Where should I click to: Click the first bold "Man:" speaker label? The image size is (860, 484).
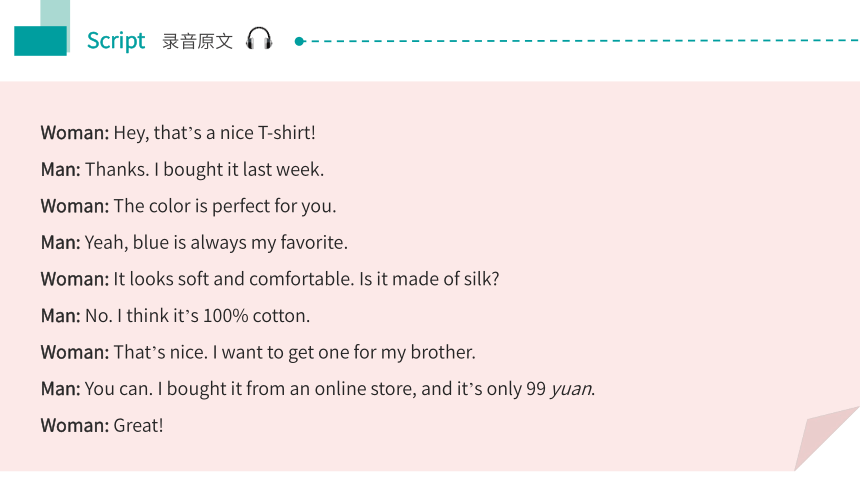click(60, 170)
